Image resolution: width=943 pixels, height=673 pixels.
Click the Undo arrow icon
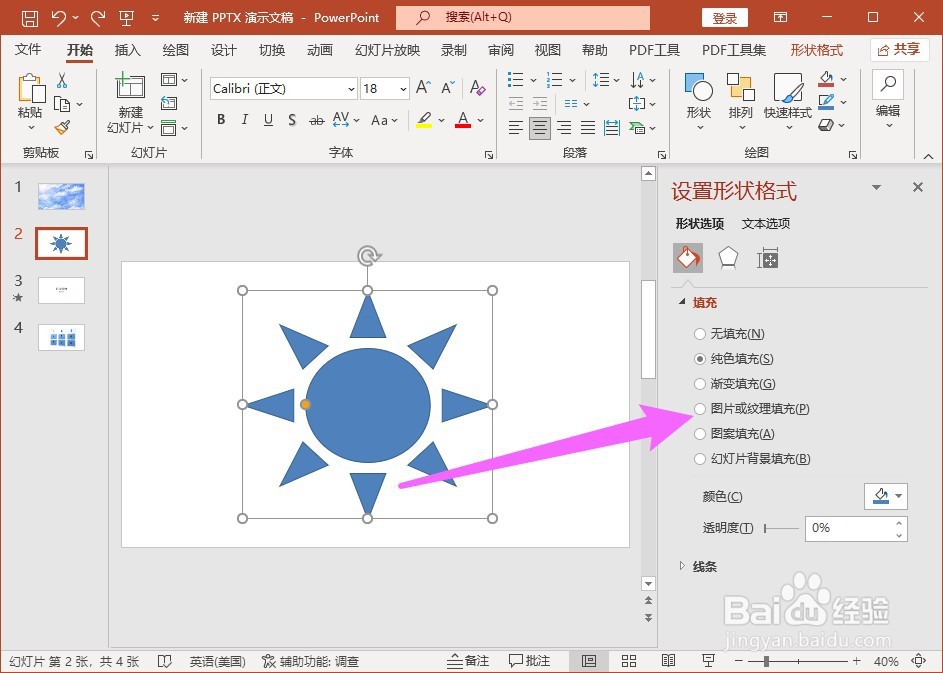59,18
